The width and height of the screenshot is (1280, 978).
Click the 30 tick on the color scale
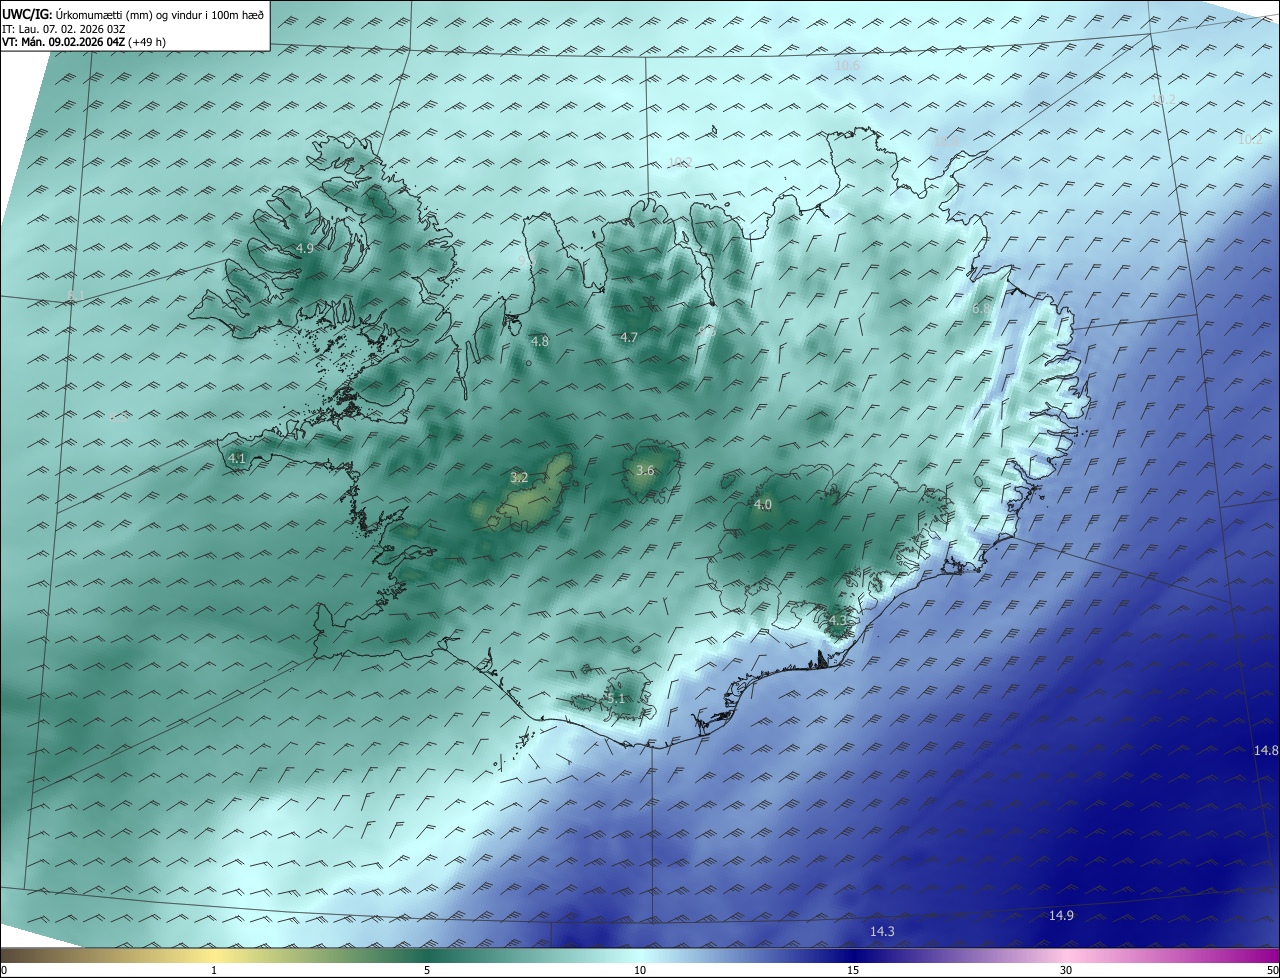1066,970
